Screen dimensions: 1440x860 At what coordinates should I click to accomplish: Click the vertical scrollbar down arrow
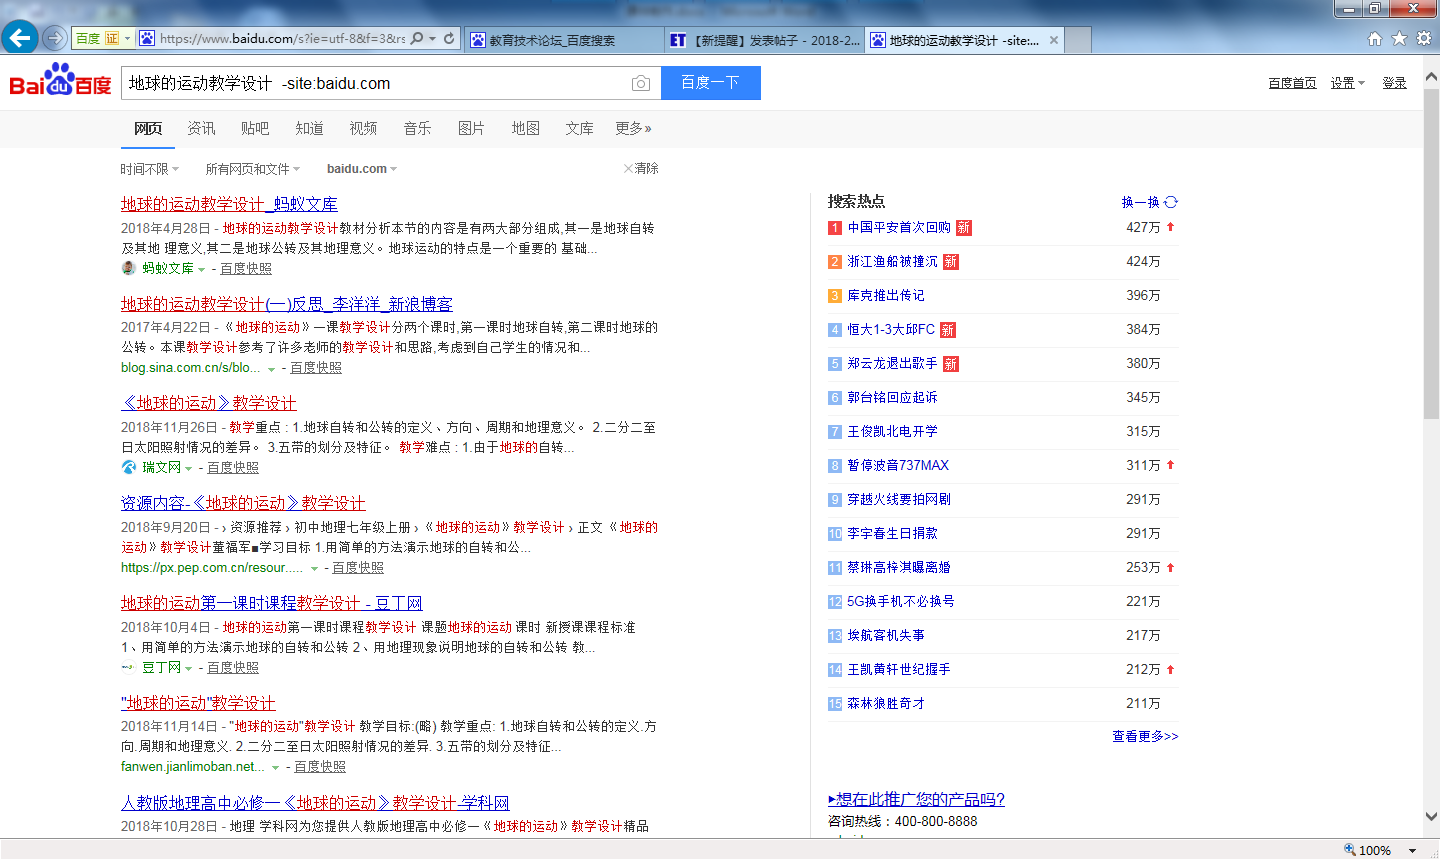1431,817
